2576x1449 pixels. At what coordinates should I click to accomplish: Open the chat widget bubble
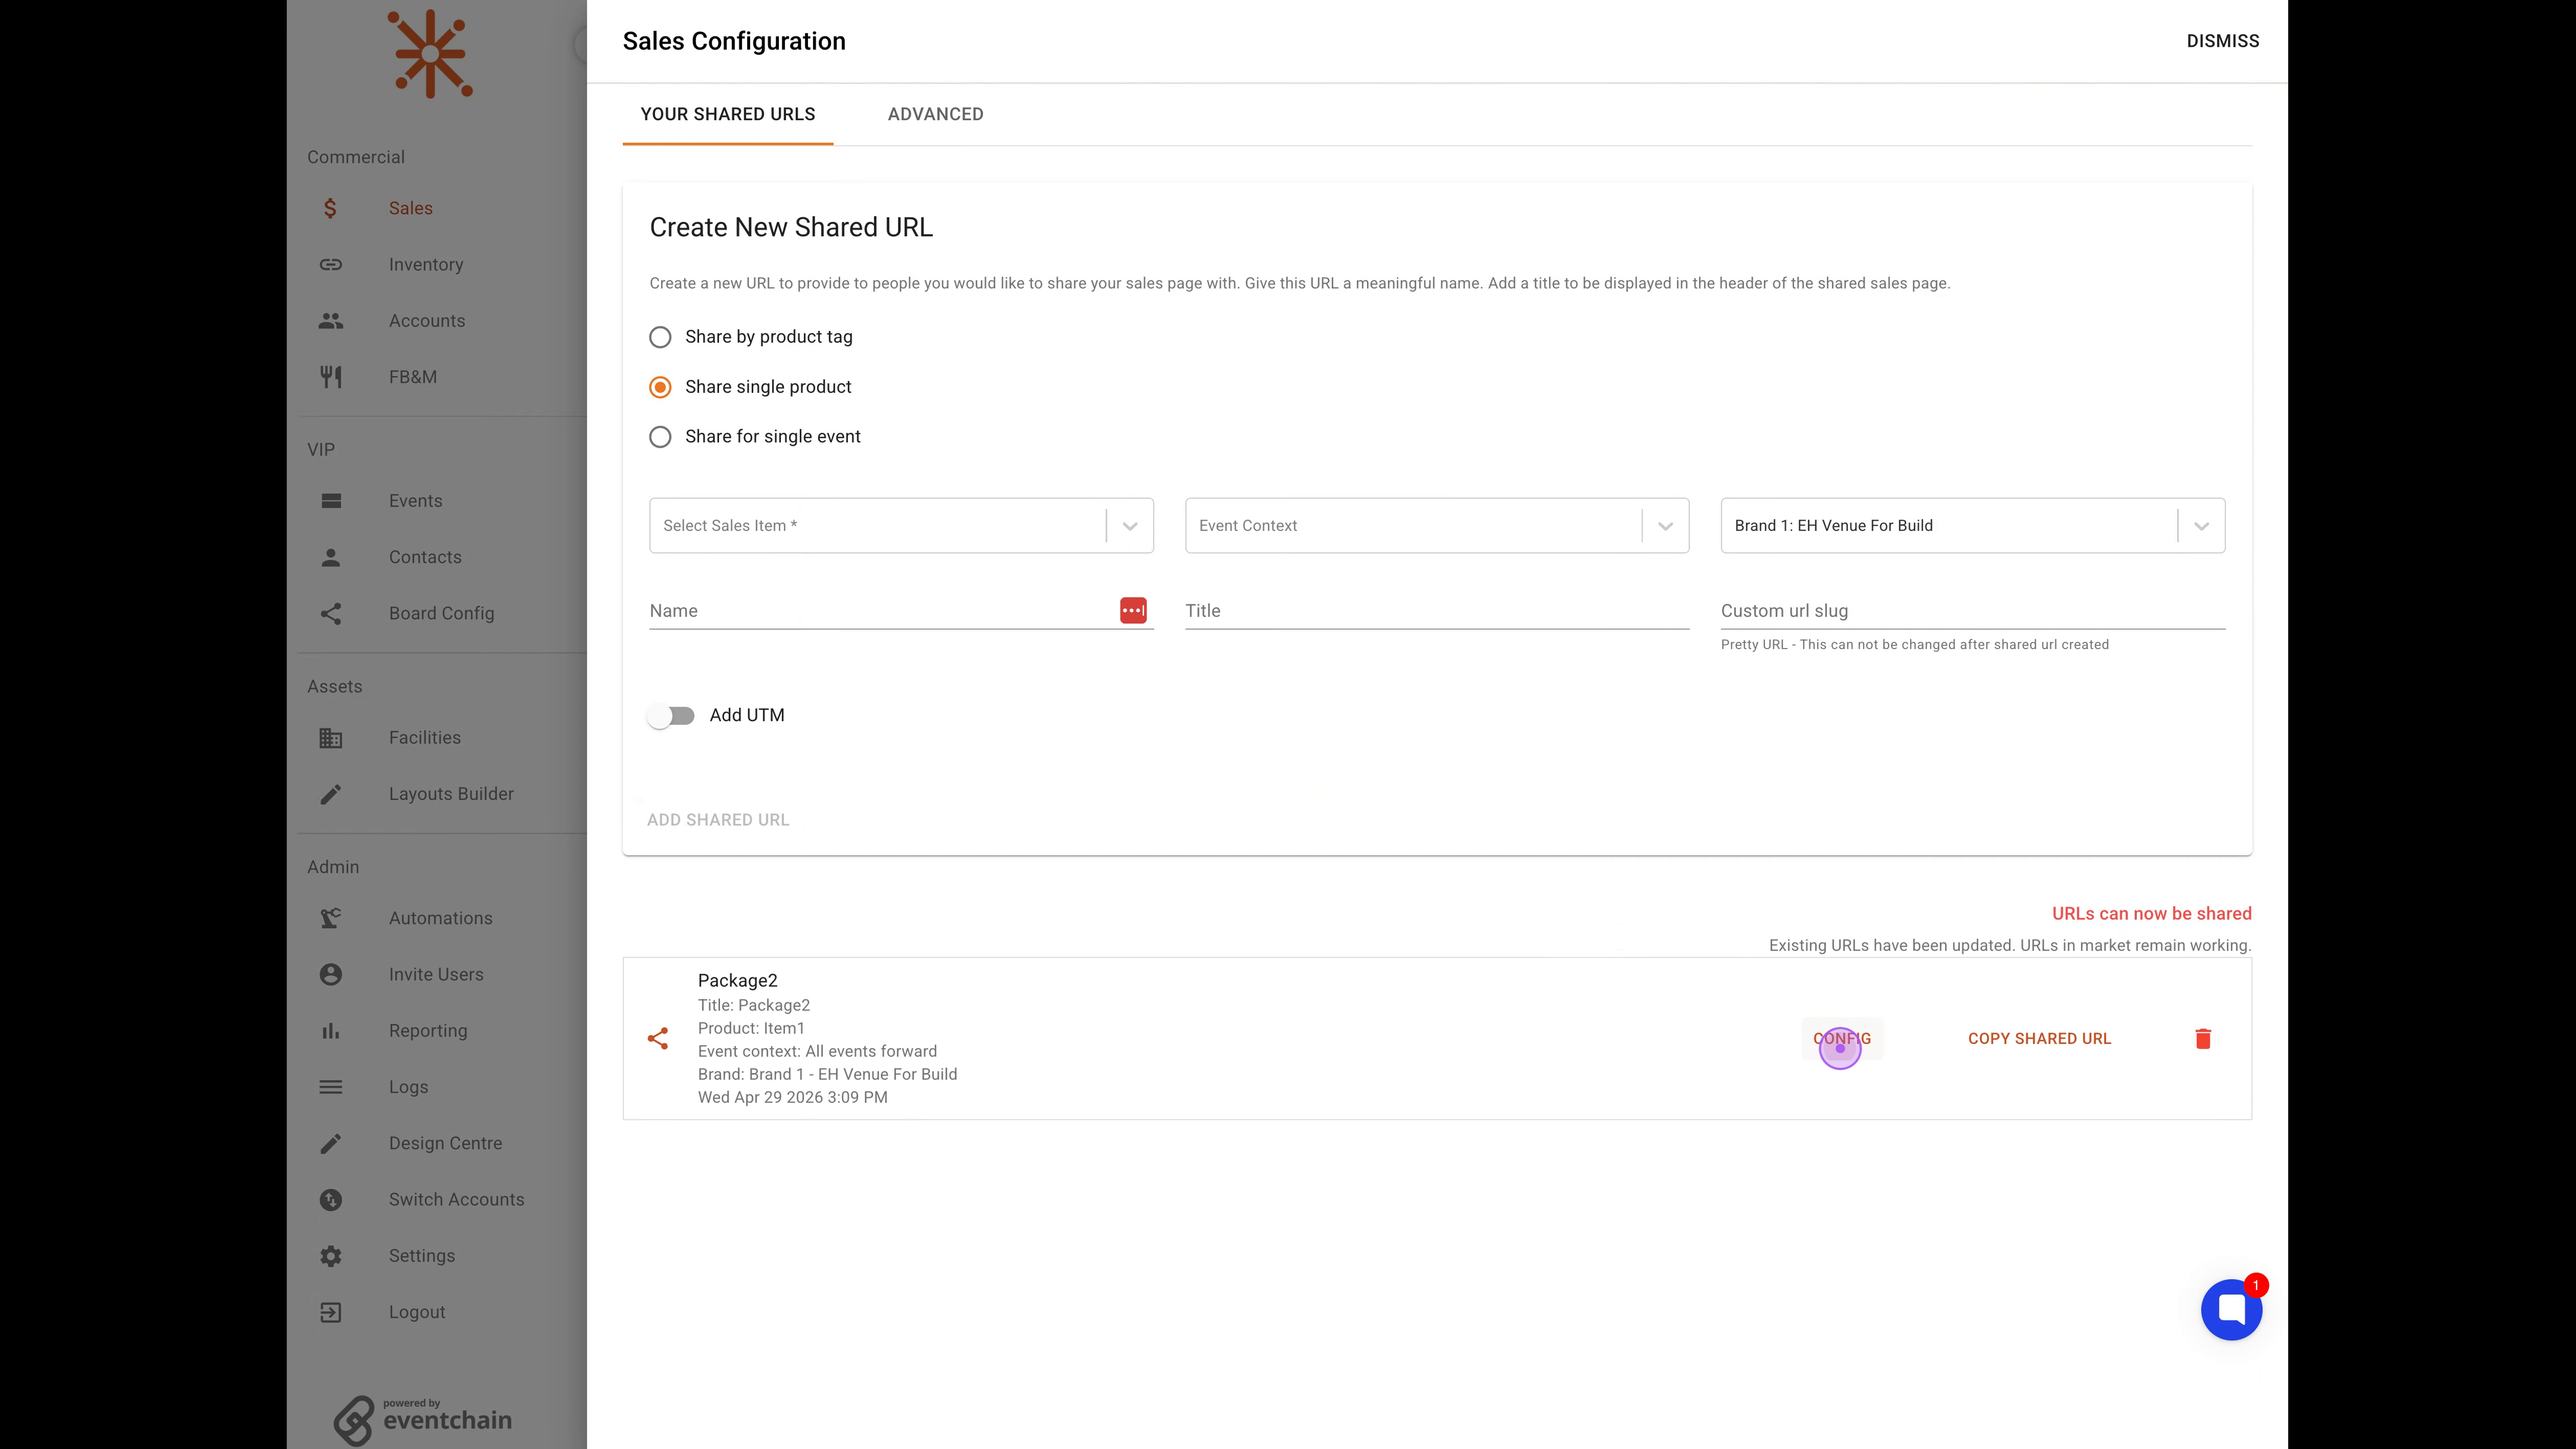pyautogui.click(x=2231, y=1310)
